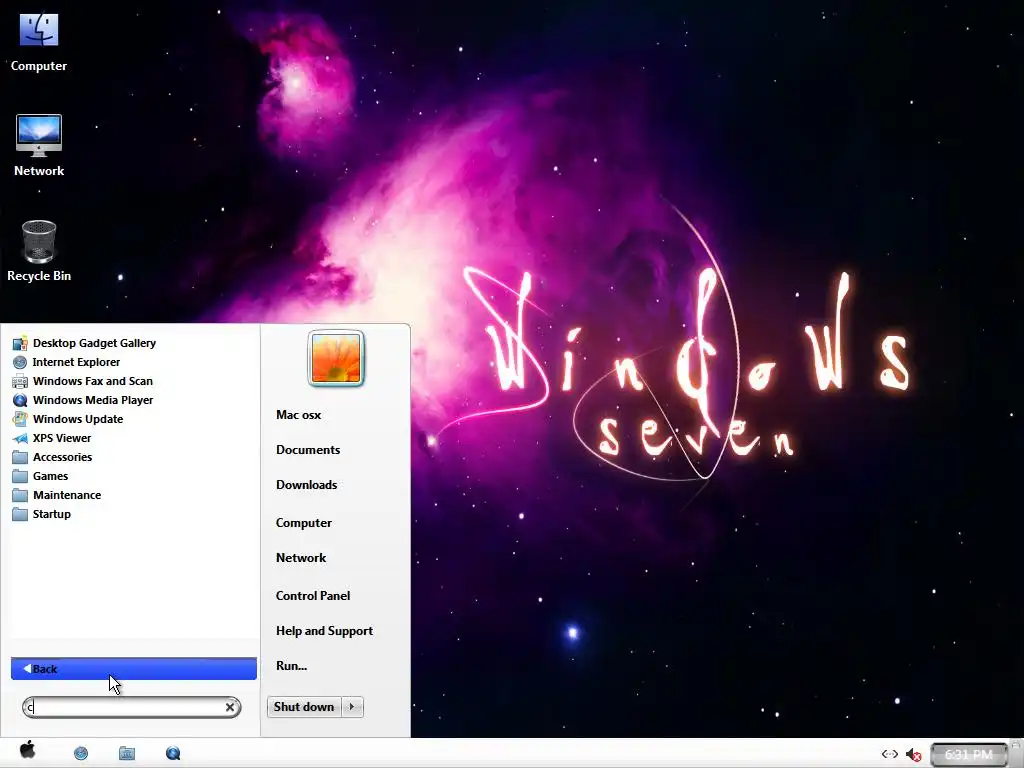
Task: Click the Fax and Scan printer icon
Action: (20, 381)
